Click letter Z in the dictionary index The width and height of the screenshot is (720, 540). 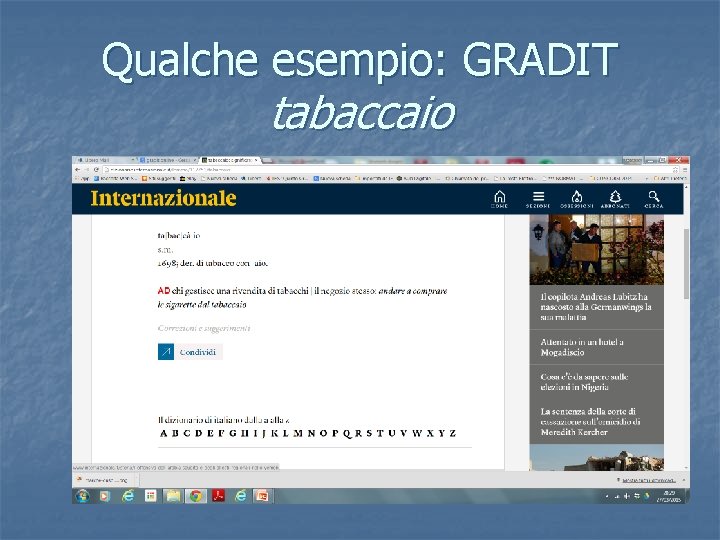(452, 433)
